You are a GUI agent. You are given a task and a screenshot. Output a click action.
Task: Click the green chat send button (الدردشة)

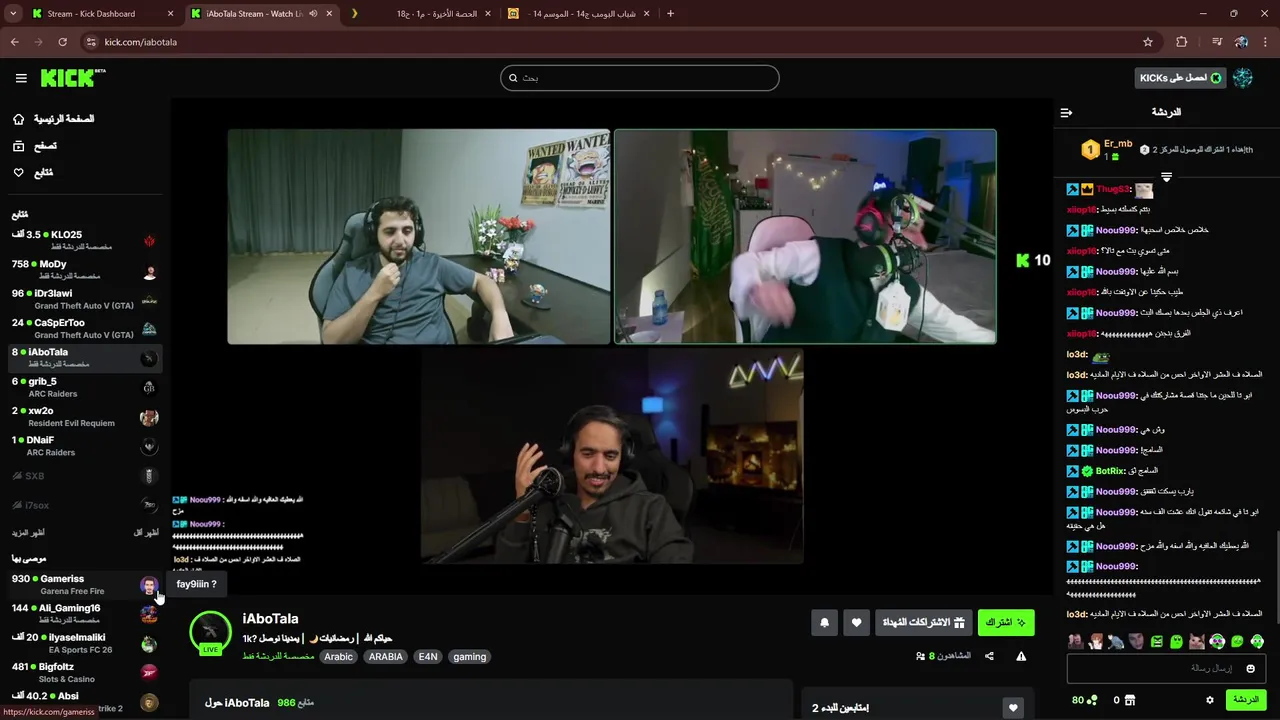click(1246, 700)
